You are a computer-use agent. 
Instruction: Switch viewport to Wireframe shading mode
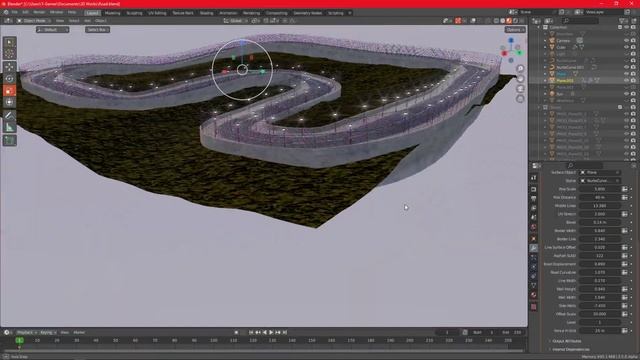(x=496, y=20)
